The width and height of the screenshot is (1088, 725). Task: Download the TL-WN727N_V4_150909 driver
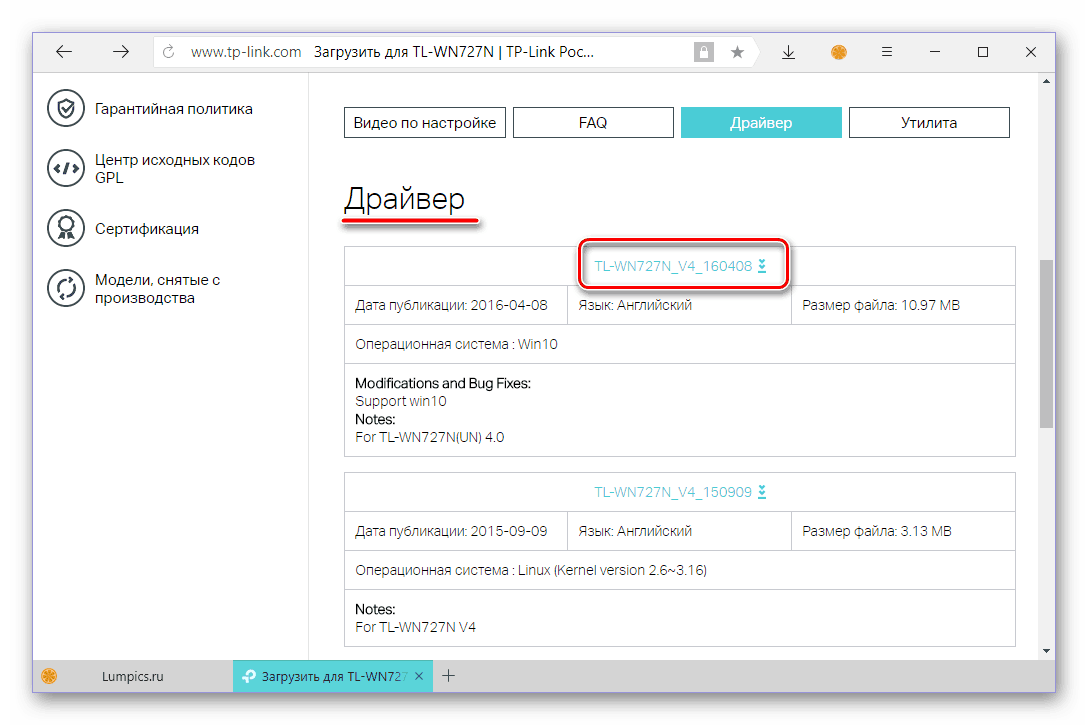(680, 493)
